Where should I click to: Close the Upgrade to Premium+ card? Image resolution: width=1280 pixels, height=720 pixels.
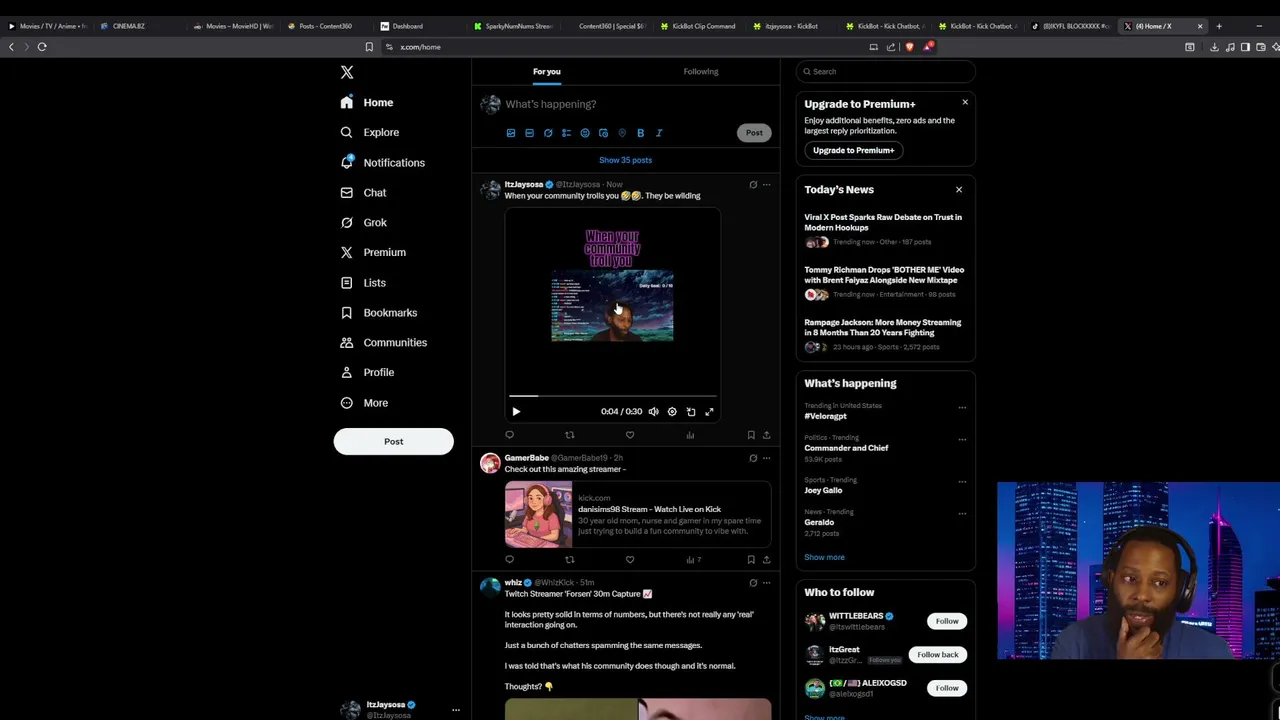[965, 102]
